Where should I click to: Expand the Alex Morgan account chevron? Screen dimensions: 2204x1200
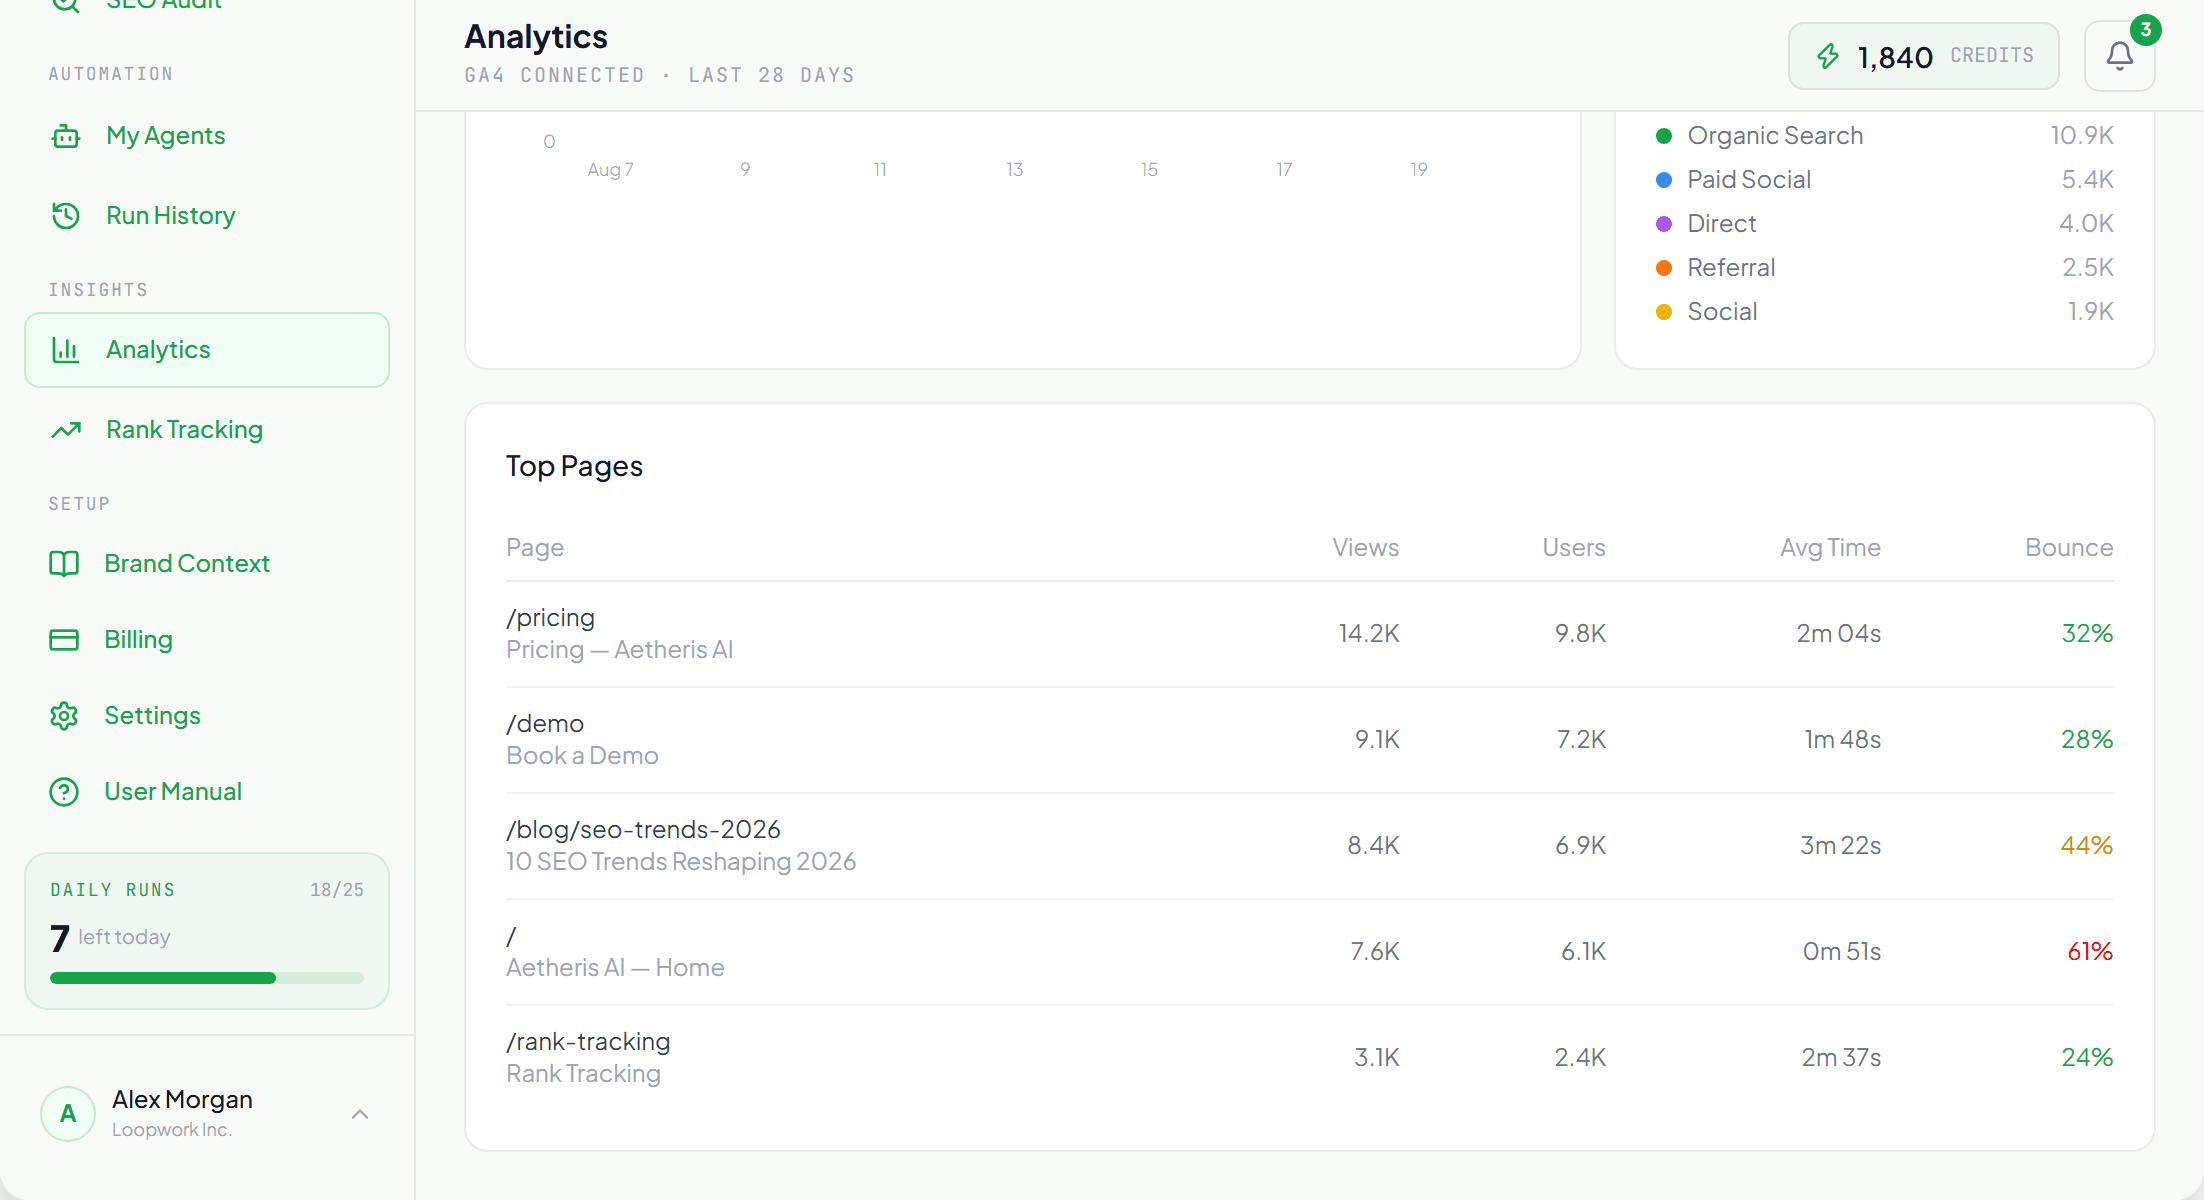click(360, 1114)
